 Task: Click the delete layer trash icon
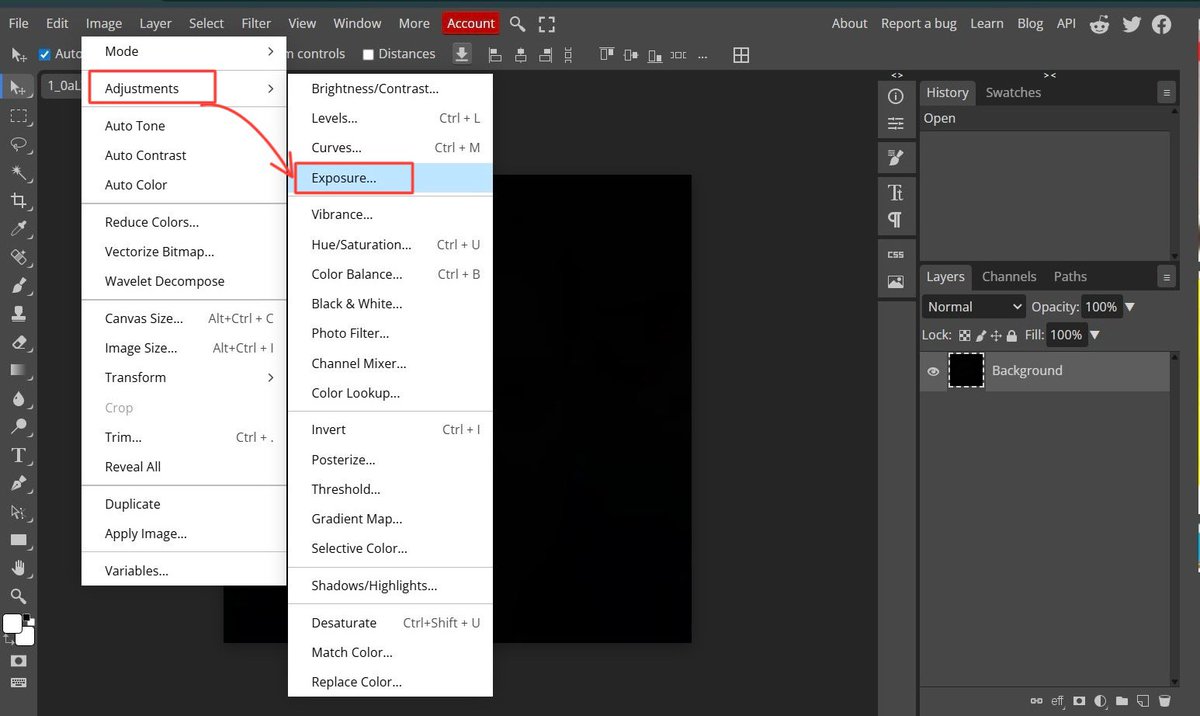click(x=1165, y=701)
